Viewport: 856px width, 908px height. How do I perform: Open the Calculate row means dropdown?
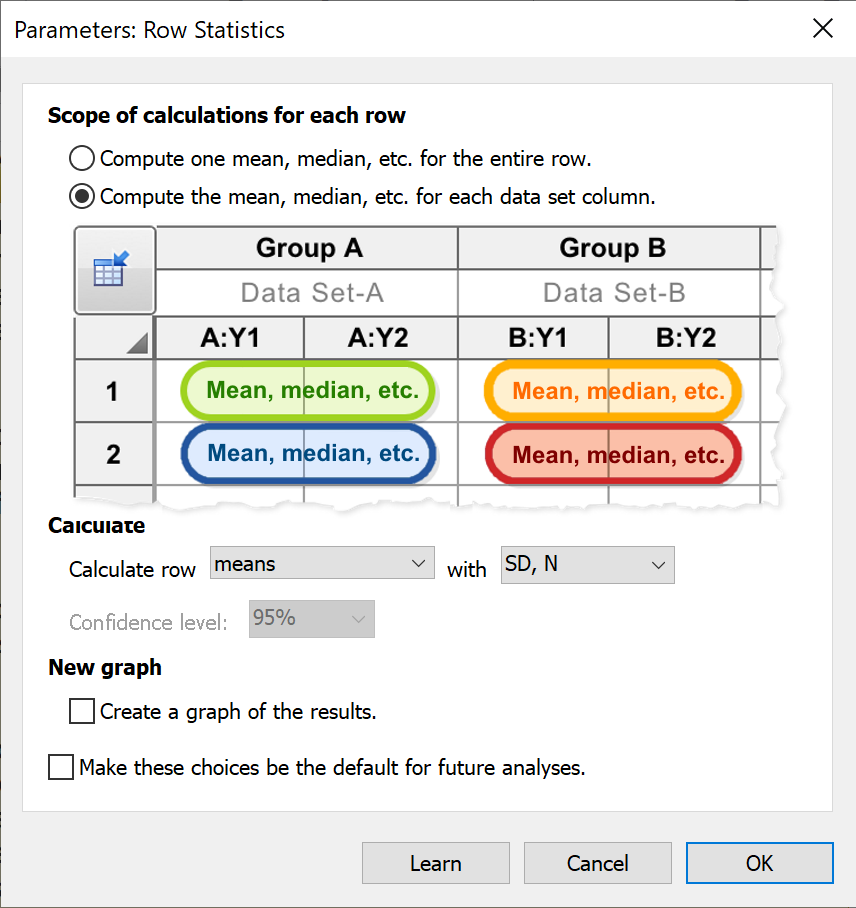tap(322, 565)
